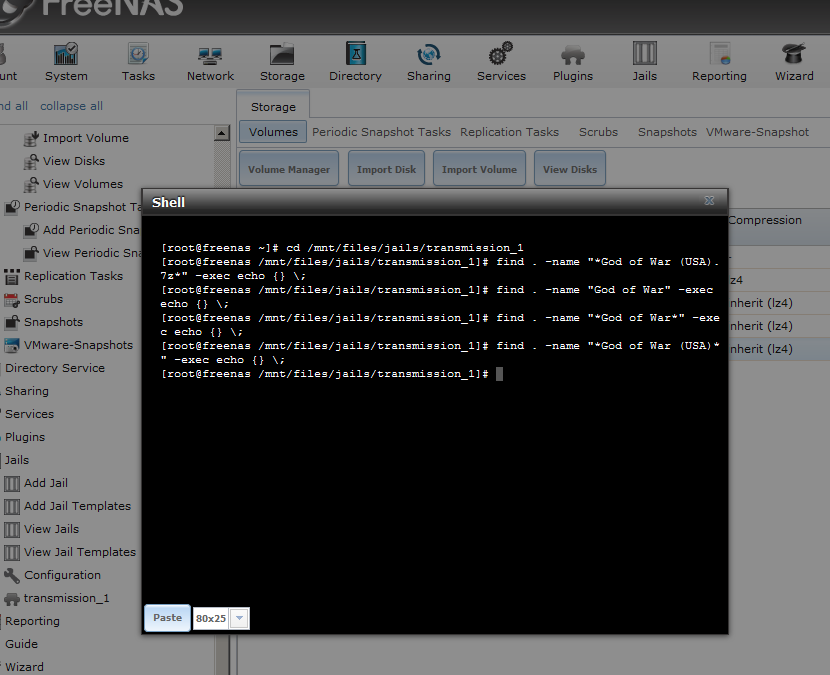Viewport: 830px width, 675px height.
Task: Click the Import Disk button
Action: [386, 169]
